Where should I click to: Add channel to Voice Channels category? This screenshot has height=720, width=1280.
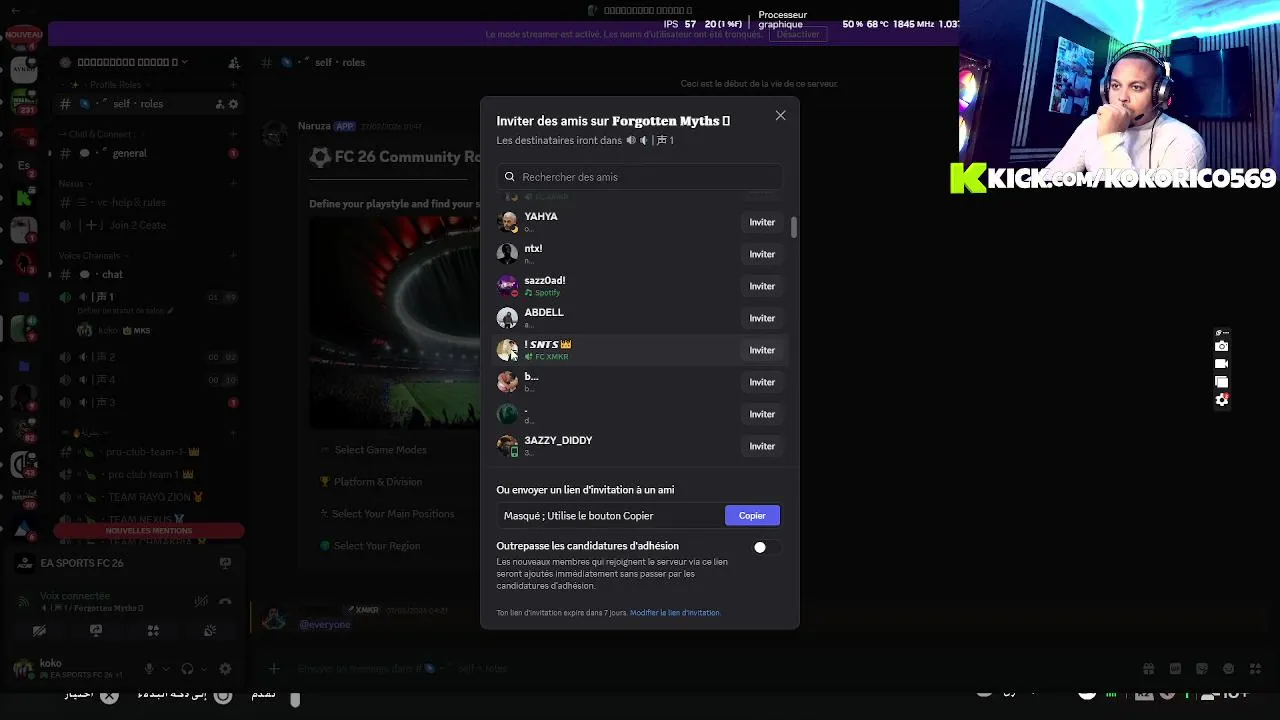click(233, 256)
